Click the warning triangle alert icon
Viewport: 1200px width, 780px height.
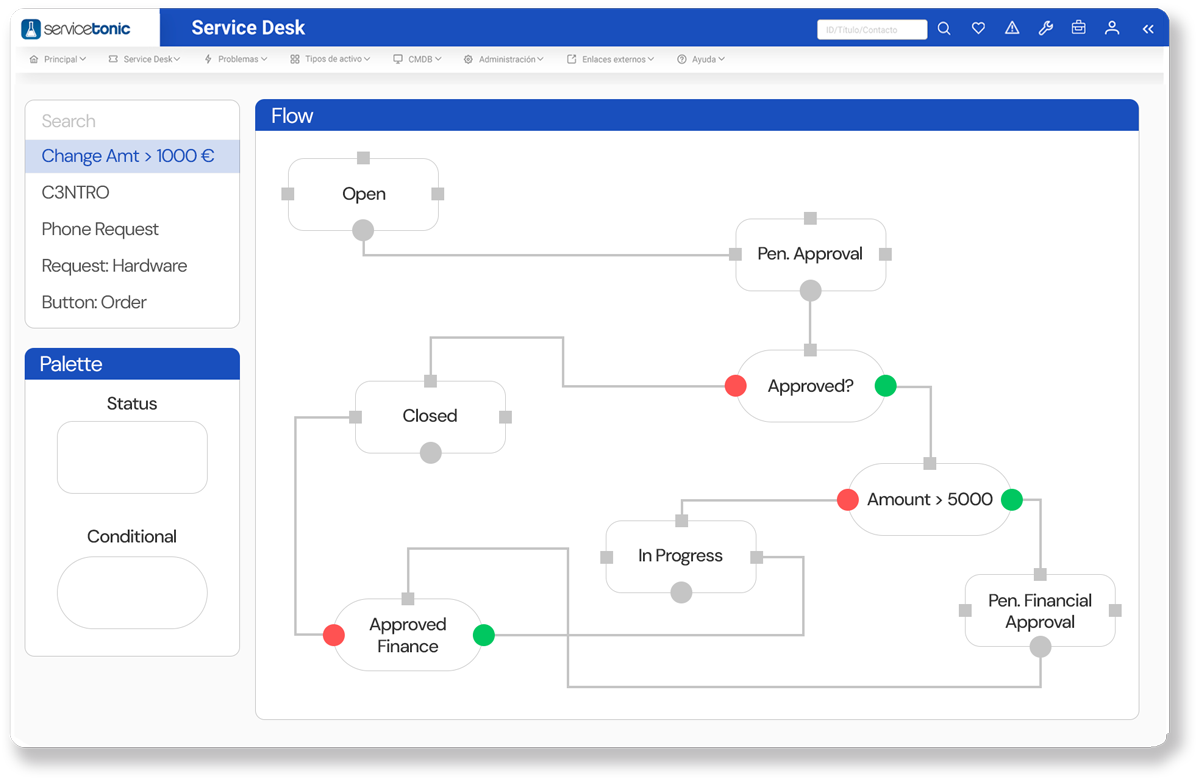coord(1012,29)
